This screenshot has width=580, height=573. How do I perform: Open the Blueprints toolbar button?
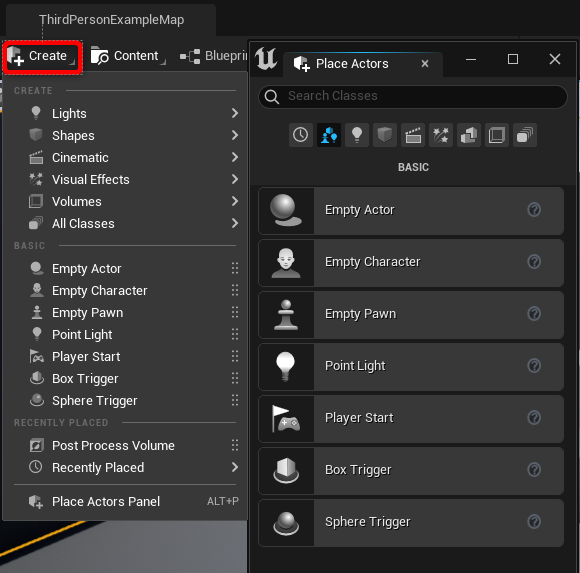point(213,57)
